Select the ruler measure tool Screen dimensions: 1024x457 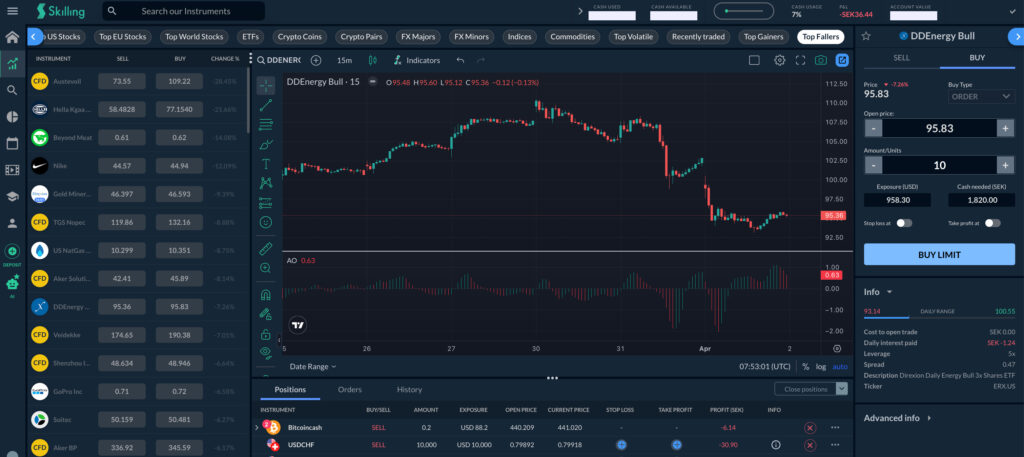(266, 247)
